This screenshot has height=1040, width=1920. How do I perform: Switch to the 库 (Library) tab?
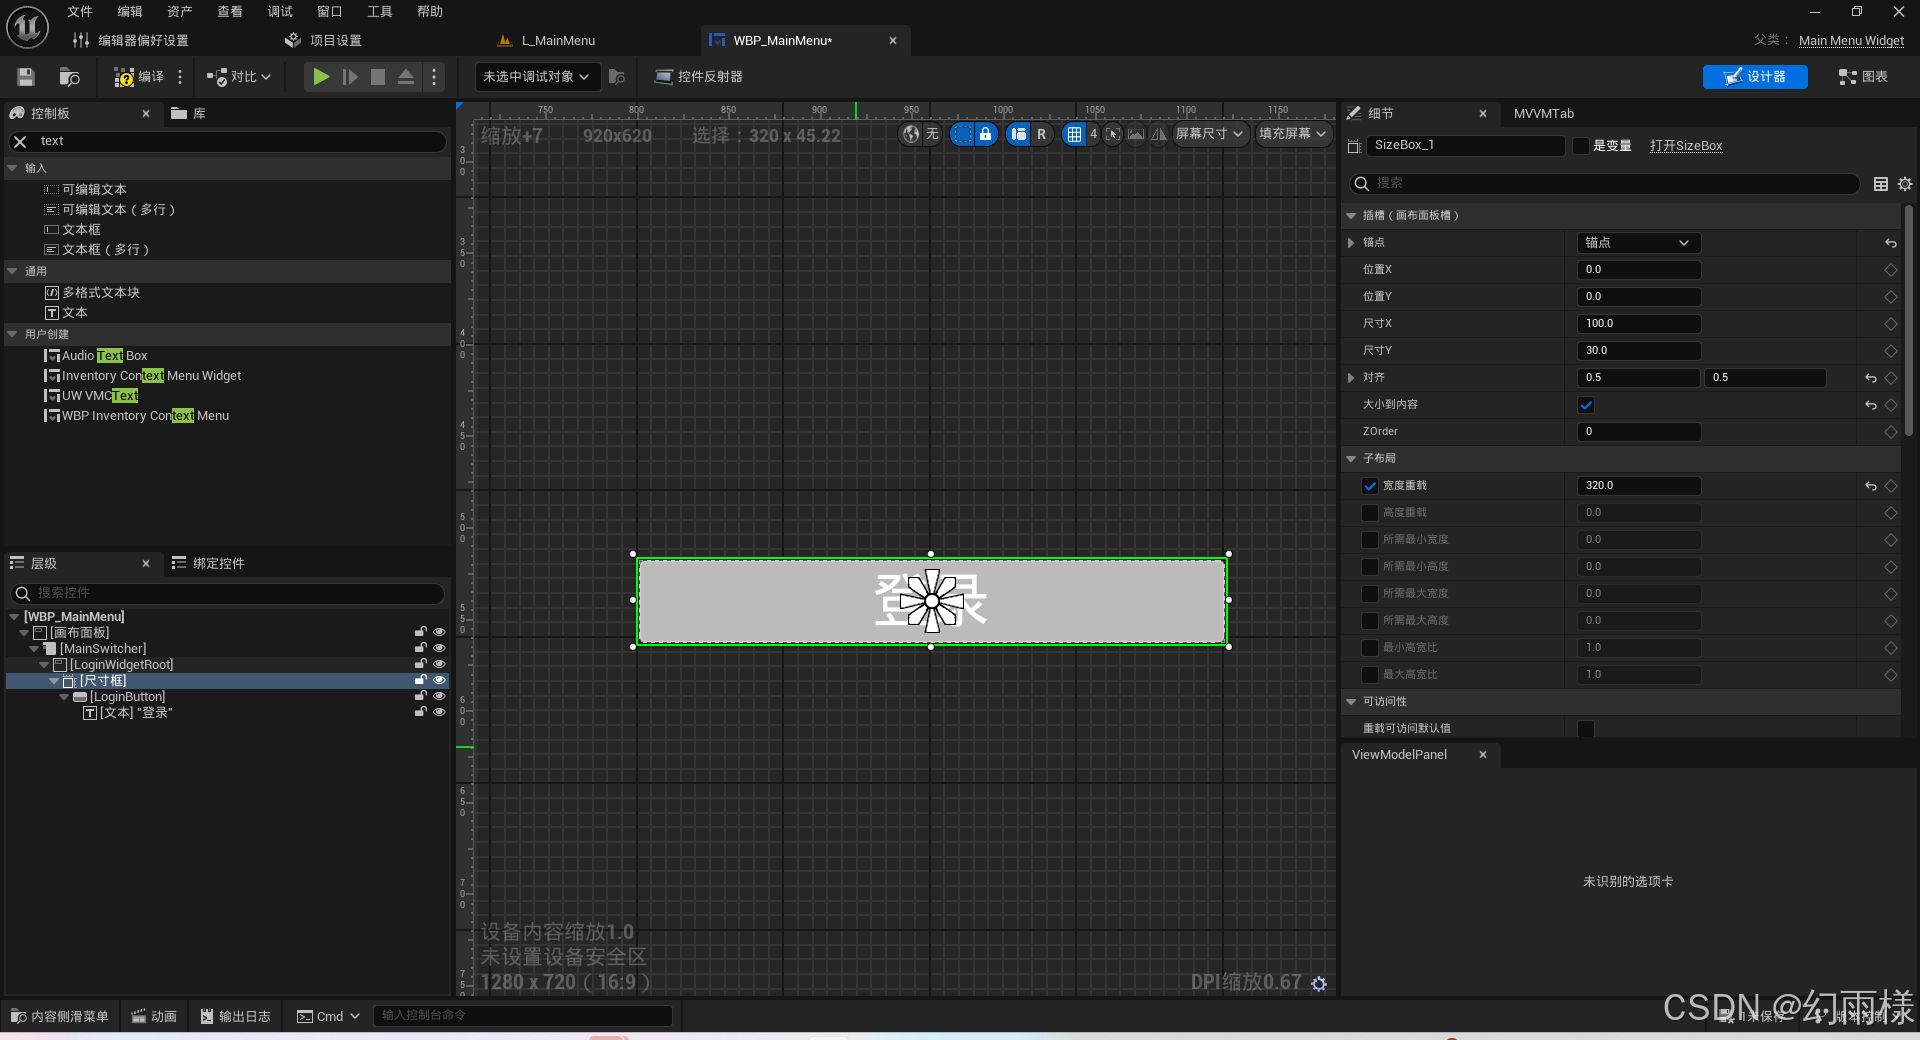tap(189, 114)
